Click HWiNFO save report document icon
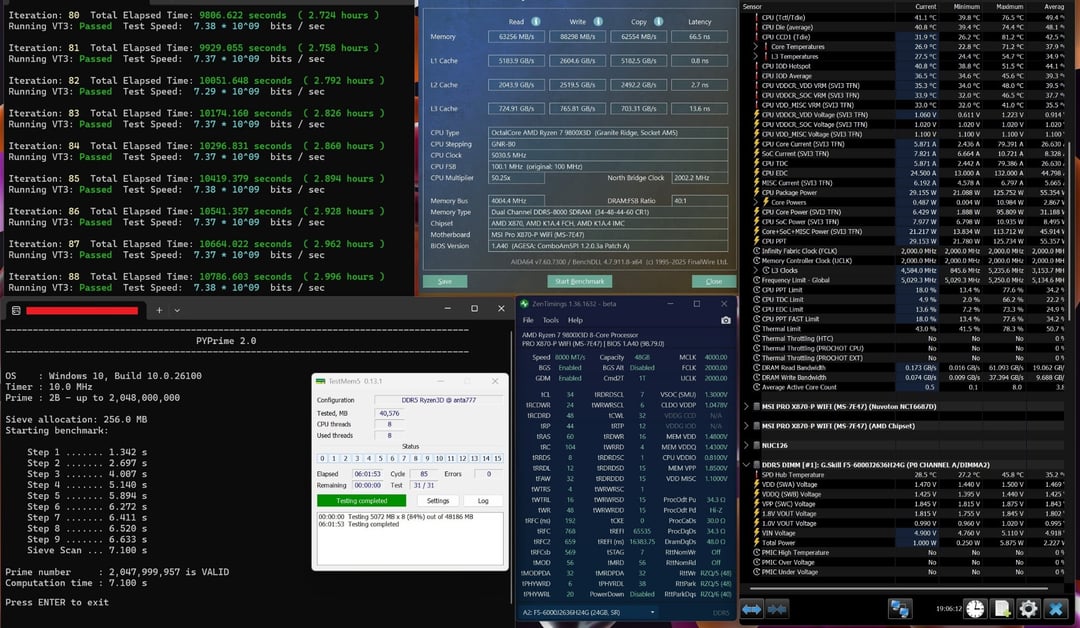1080x628 pixels. click(1002, 609)
